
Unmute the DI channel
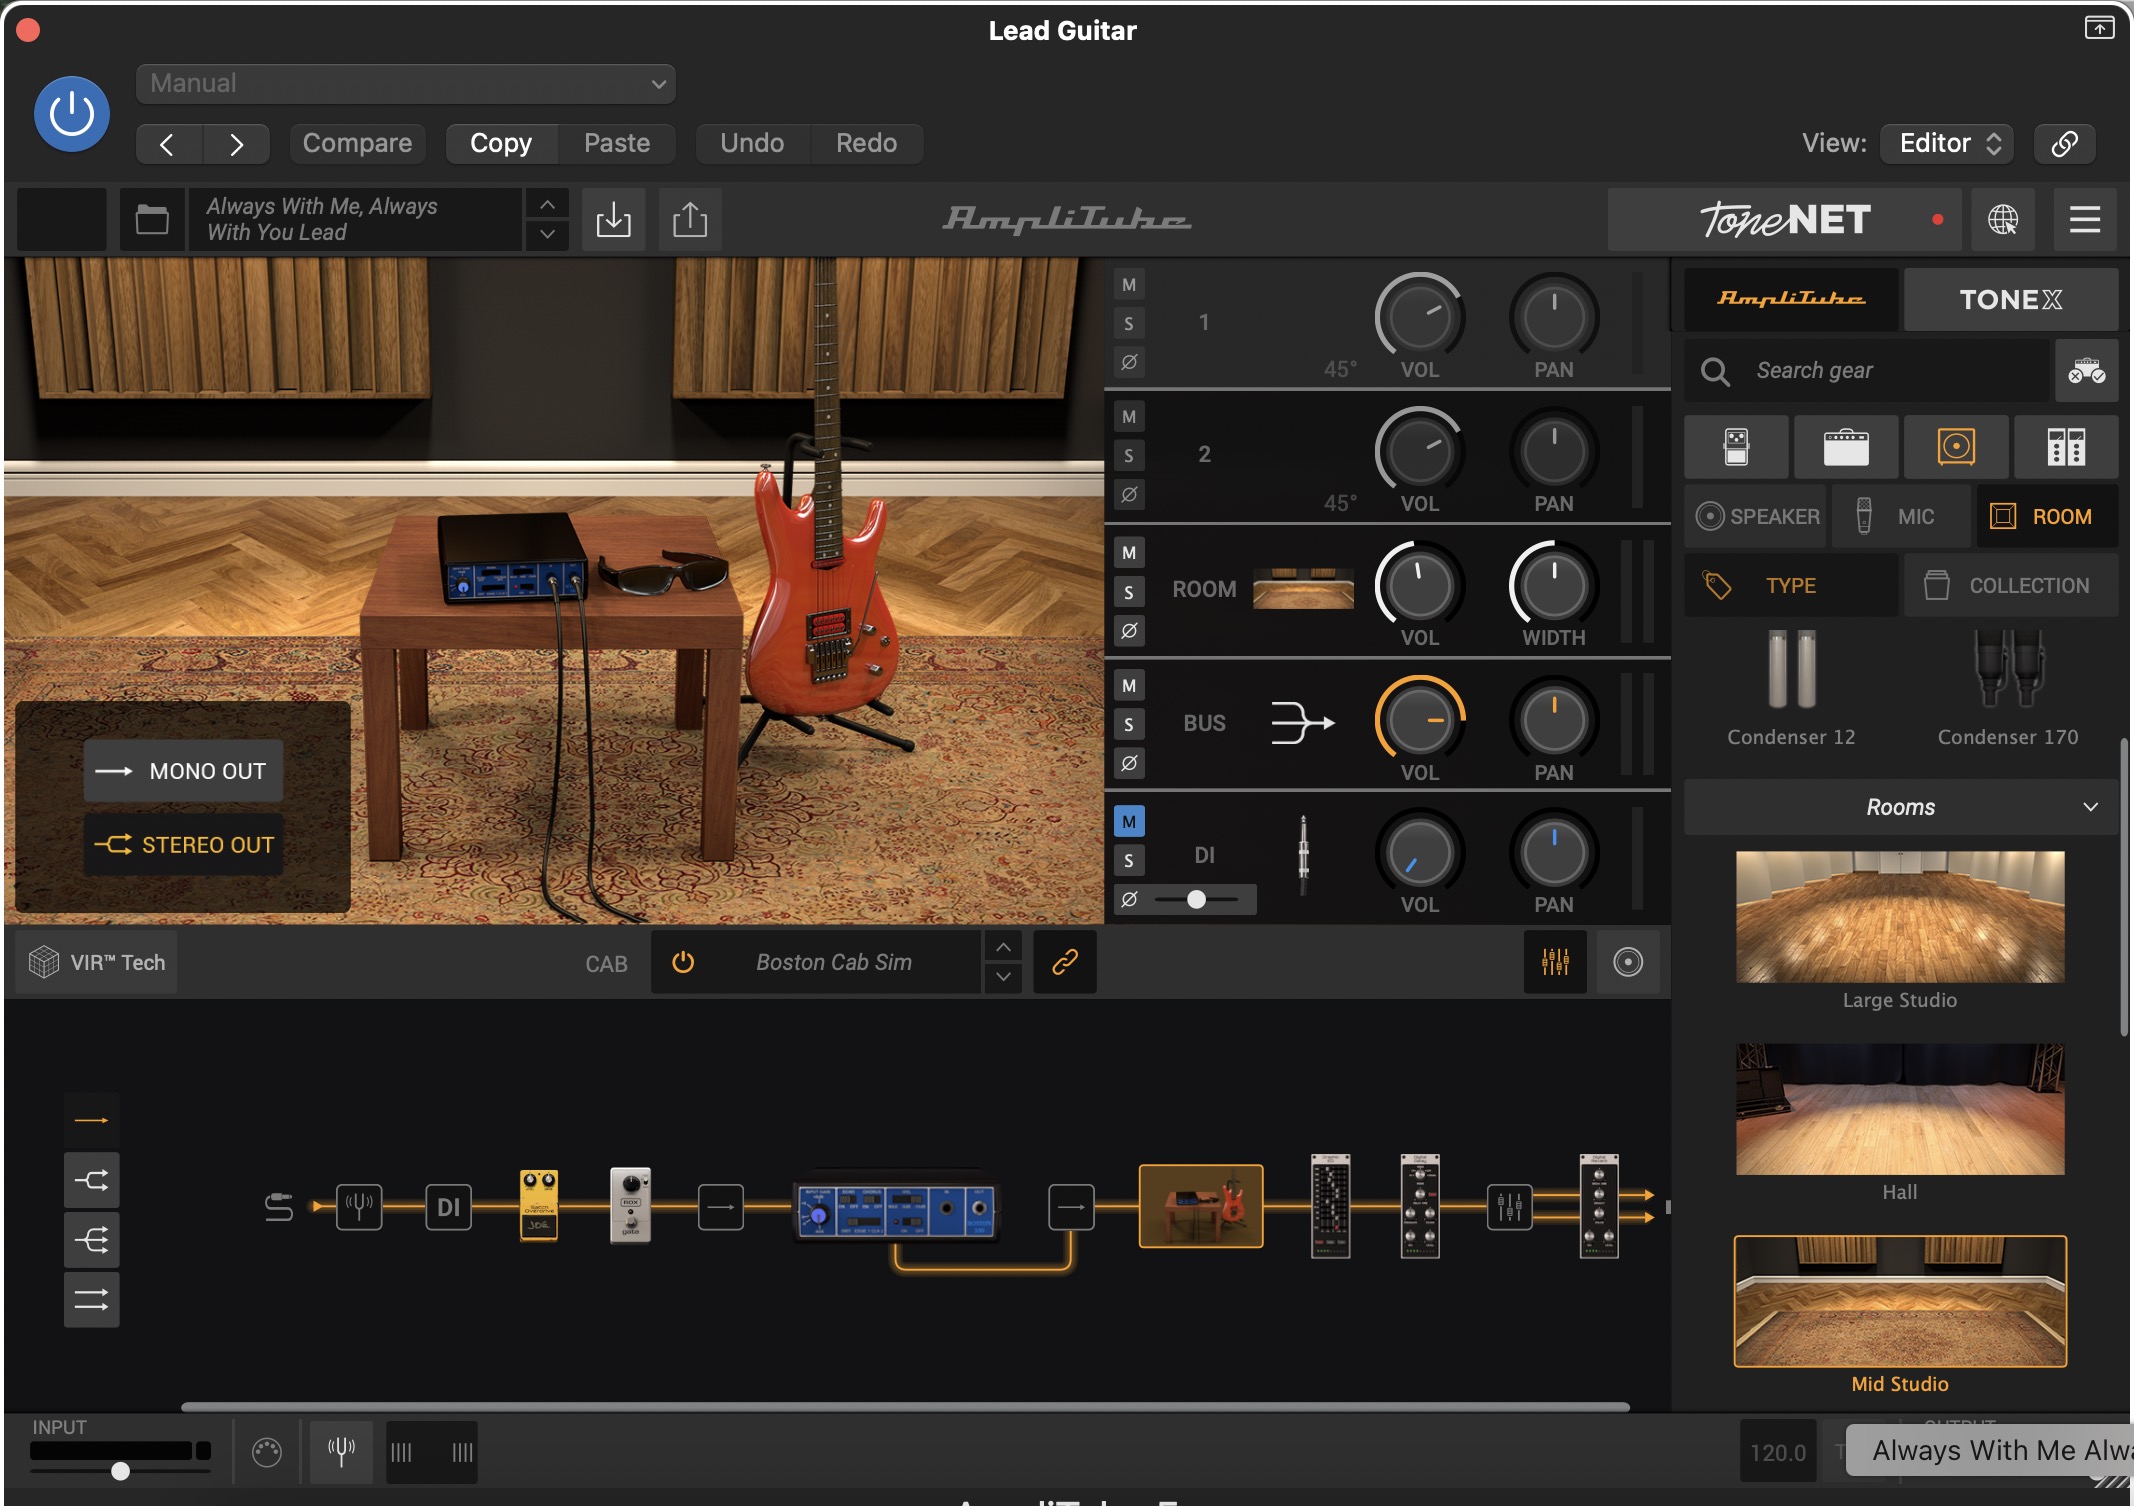pyautogui.click(x=1129, y=822)
